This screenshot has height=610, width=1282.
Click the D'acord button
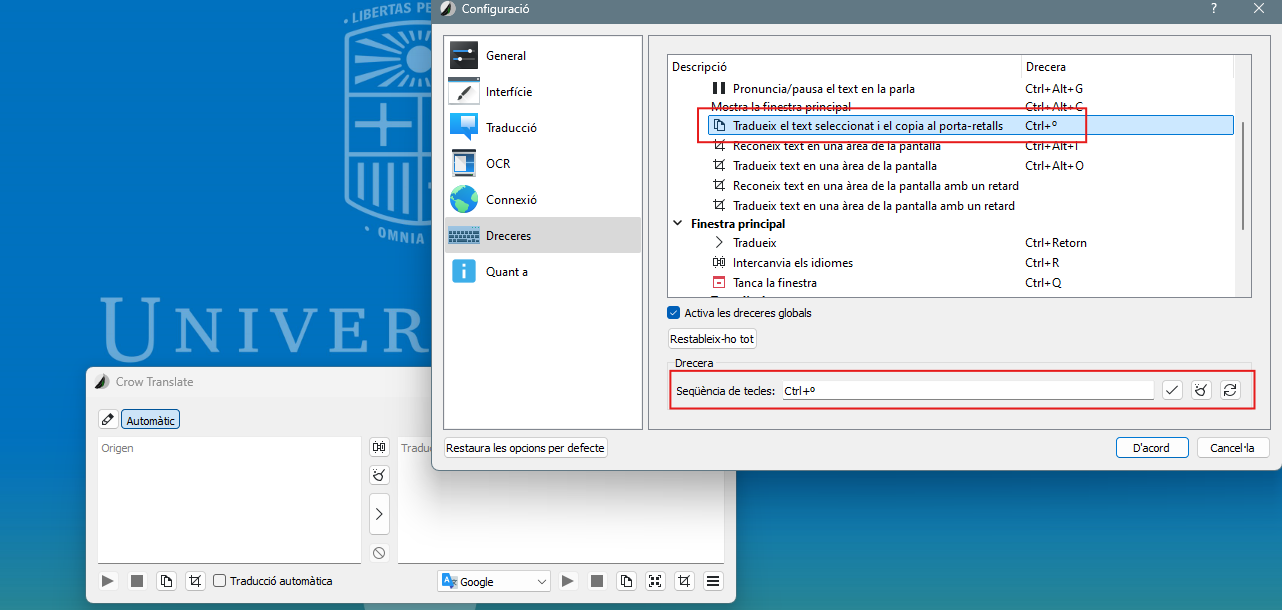[1151, 448]
